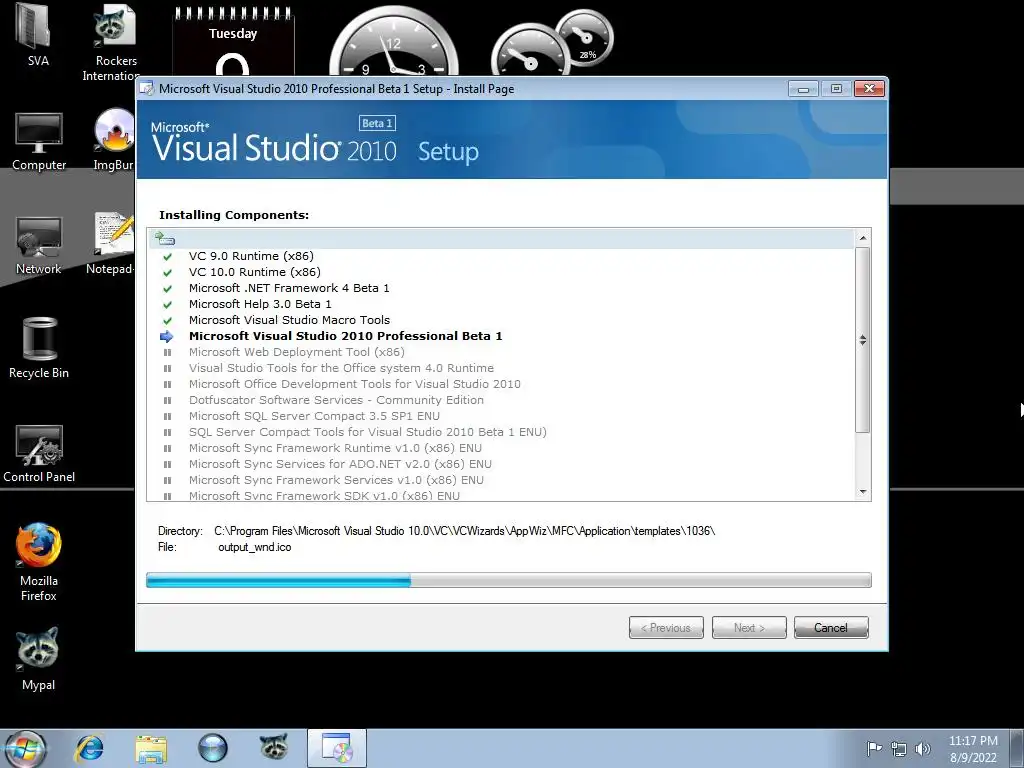The width and height of the screenshot is (1024, 768).
Task: Launch ImgBurn from the desktop
Action: pyautogui.click(x=114, y=140)
